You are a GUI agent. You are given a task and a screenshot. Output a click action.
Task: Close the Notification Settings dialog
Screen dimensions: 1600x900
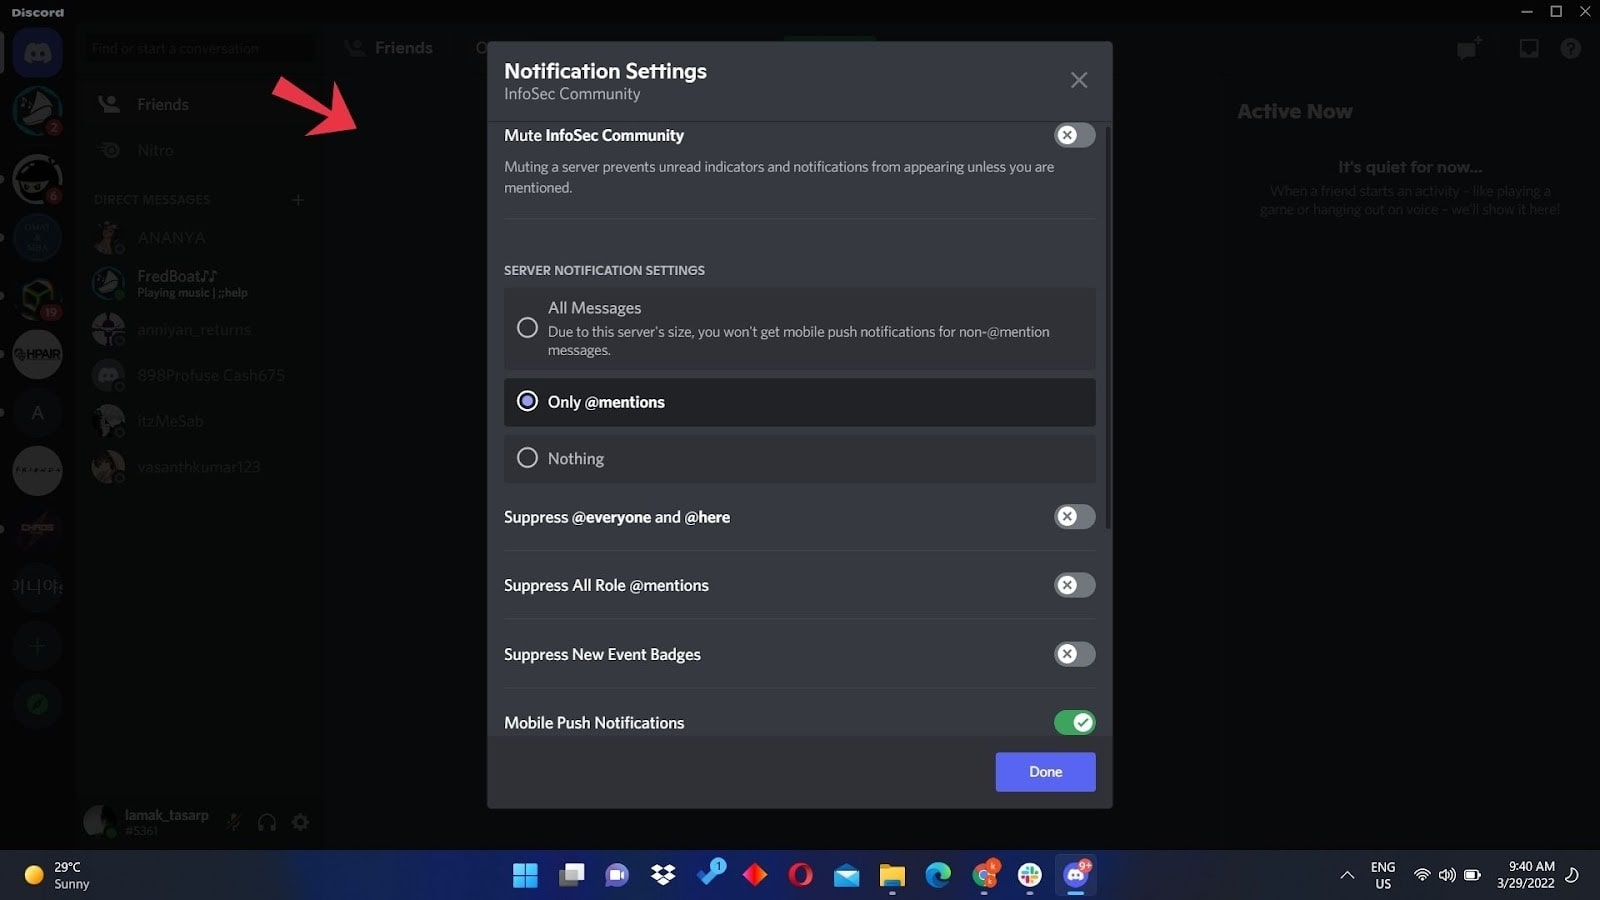[1078, 80]
